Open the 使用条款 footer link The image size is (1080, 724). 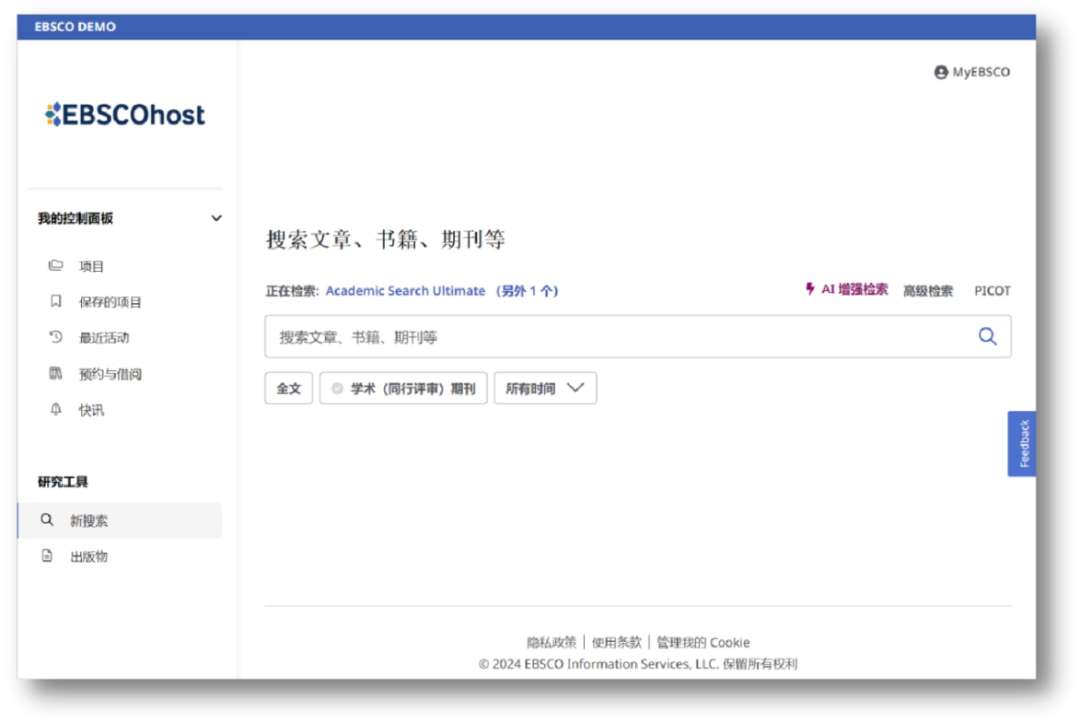616,643
